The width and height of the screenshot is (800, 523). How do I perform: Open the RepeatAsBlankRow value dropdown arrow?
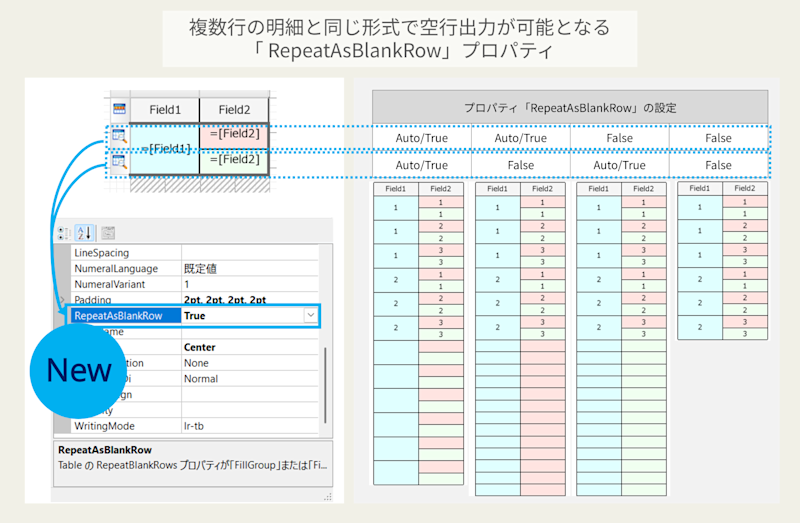coord(310,316)
